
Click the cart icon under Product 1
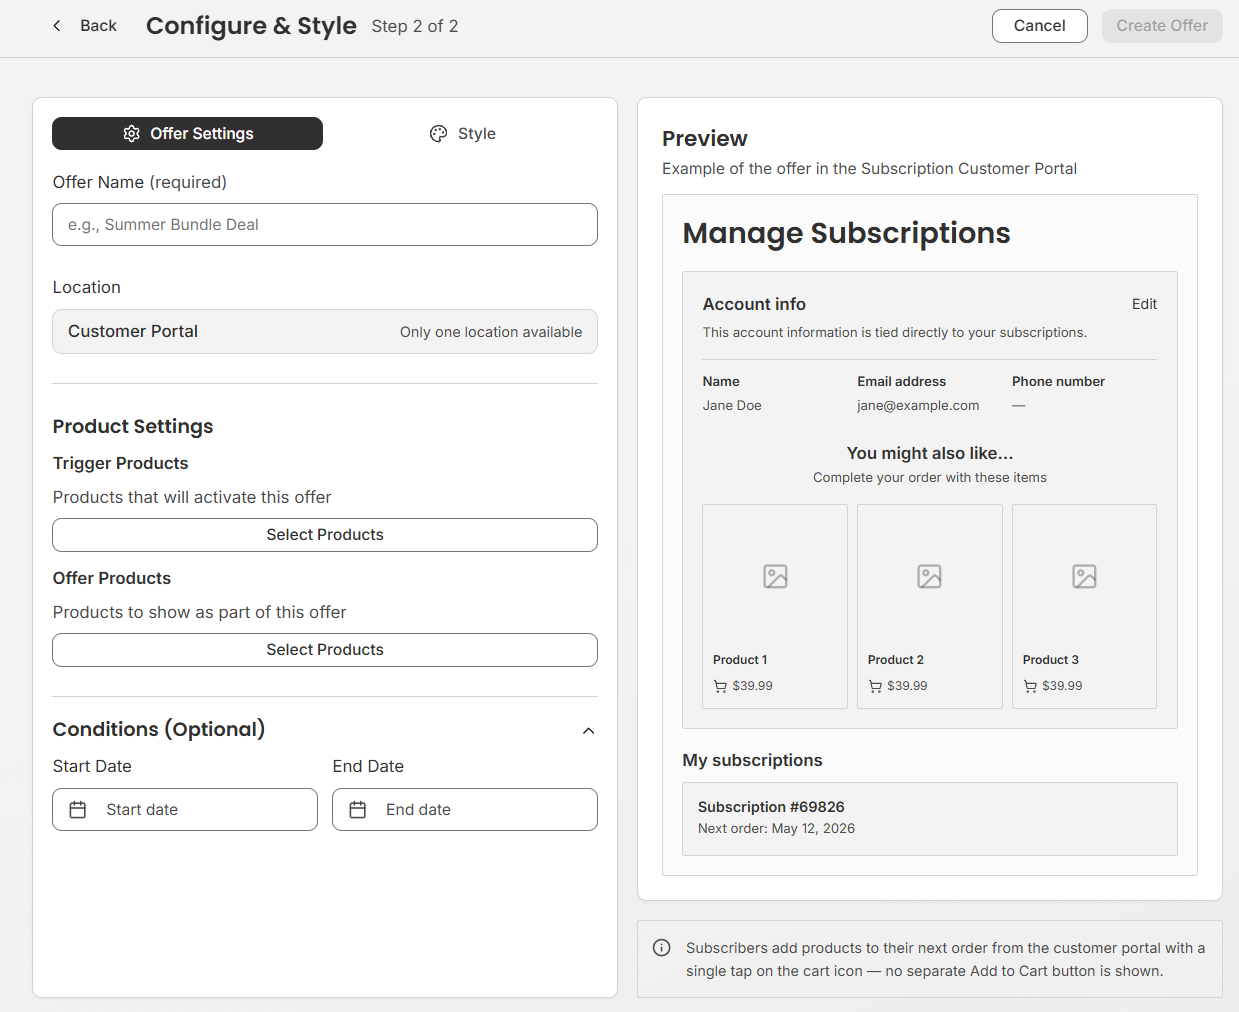click(x=720, y=686)
